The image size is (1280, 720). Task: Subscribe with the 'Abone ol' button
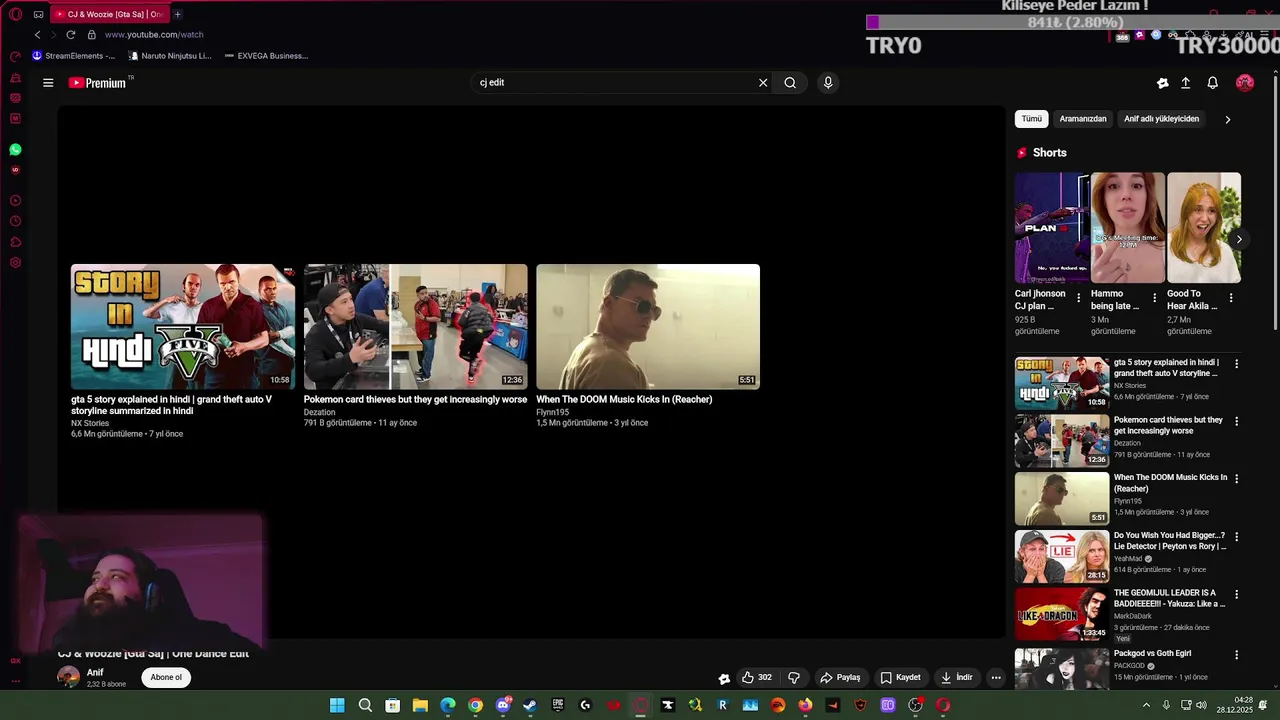point(166,677)
